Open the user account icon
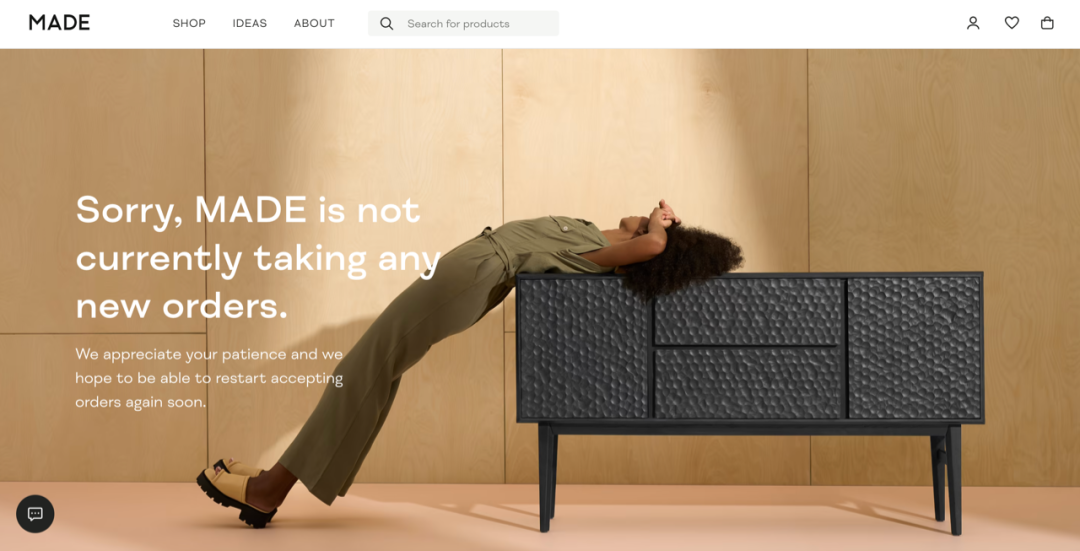This screenshot has width=1080, height=551. (x=973, y=23)
